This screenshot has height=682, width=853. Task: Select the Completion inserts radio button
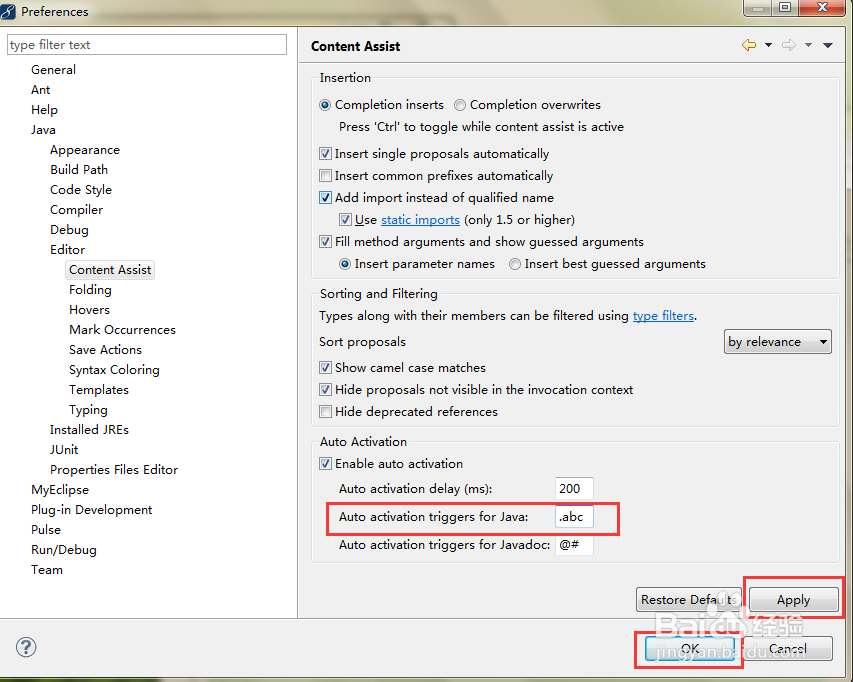click(x=325, y=105)
